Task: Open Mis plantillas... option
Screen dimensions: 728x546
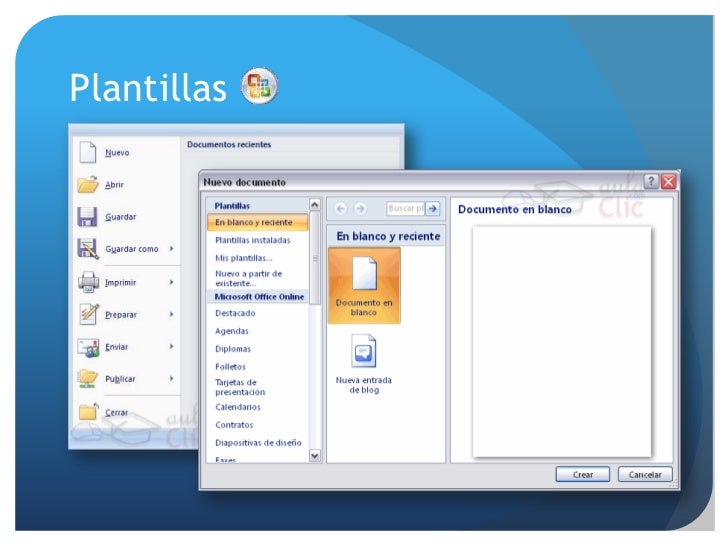Action: click(244, 258)
